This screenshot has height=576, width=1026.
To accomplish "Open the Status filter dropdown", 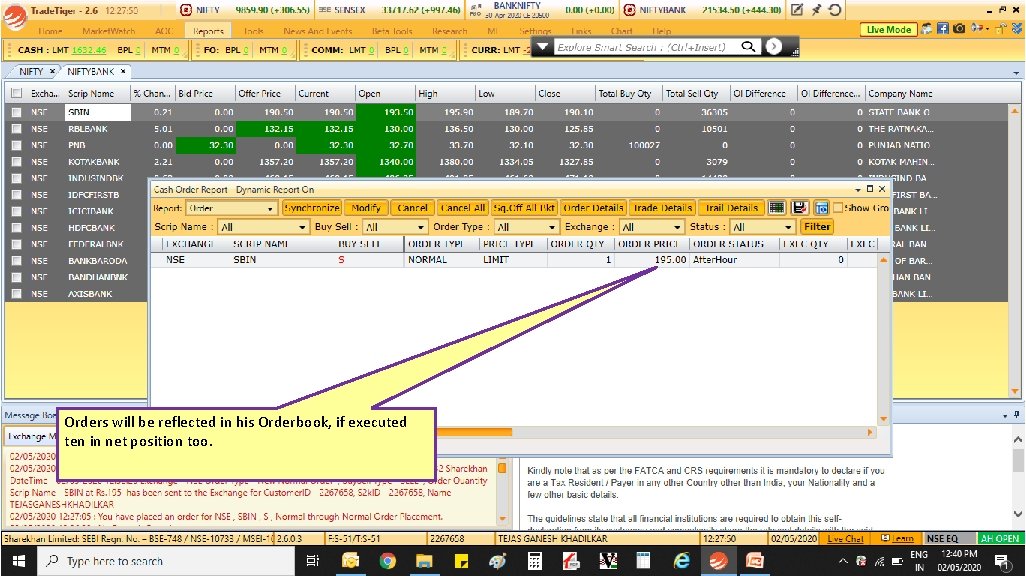I will [763, 226].
